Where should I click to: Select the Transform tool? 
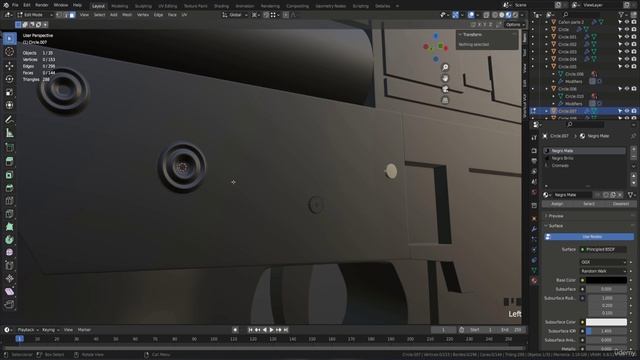point(9,105)
